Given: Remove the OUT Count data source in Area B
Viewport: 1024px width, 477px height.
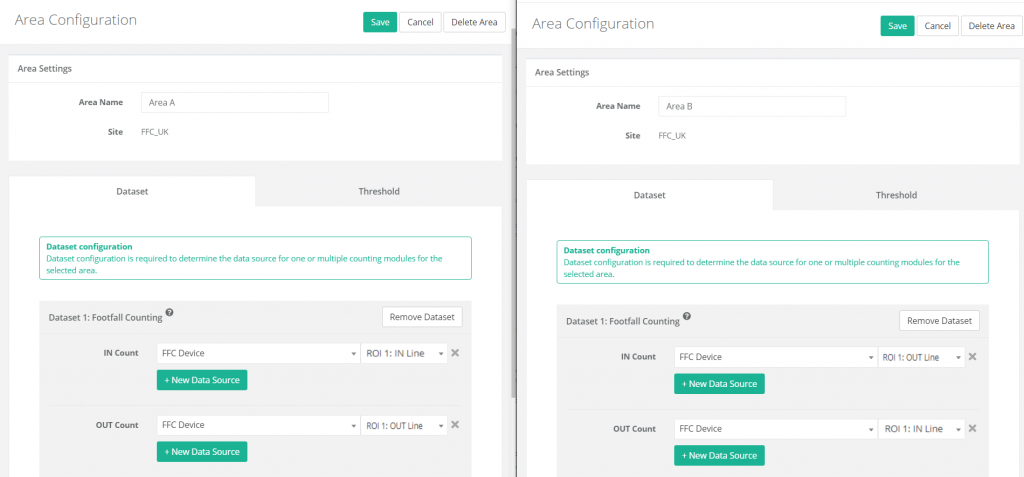Looking at the screenshot, I should click(x=971, y=429).
